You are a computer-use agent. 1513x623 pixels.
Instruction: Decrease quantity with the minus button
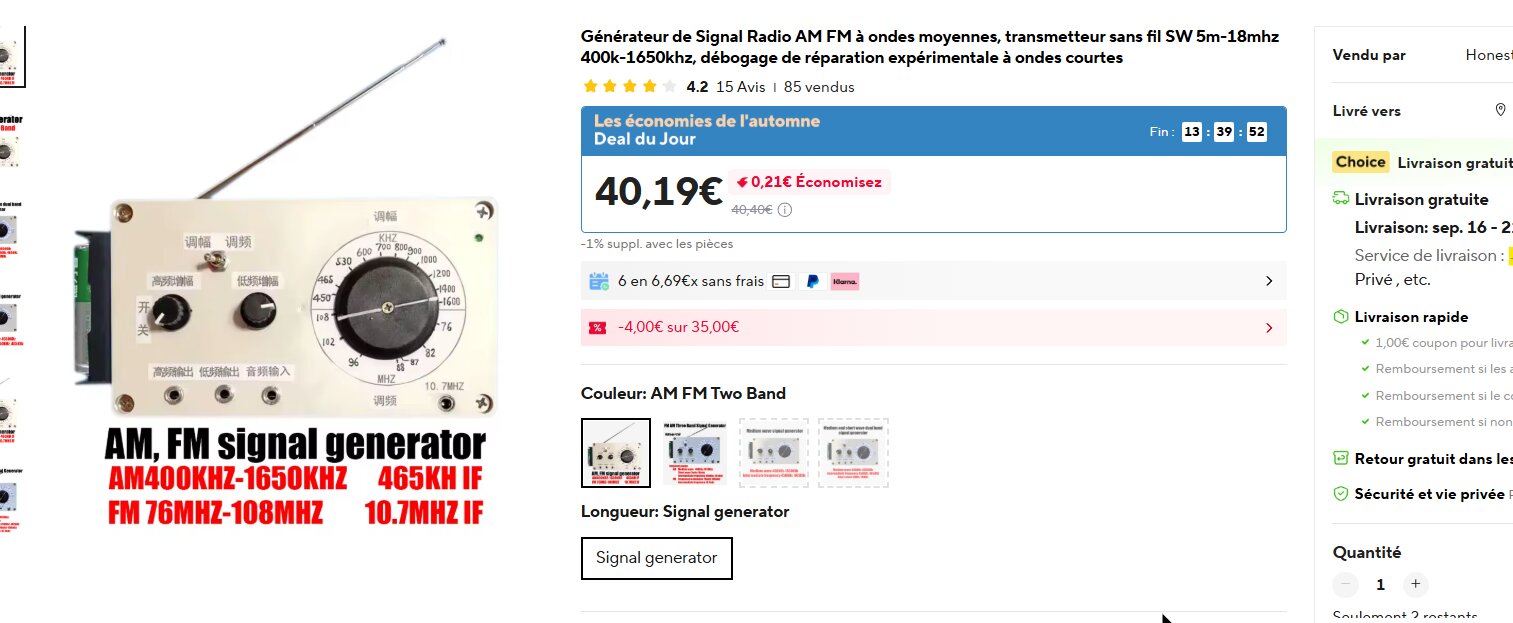(1346, 584)
